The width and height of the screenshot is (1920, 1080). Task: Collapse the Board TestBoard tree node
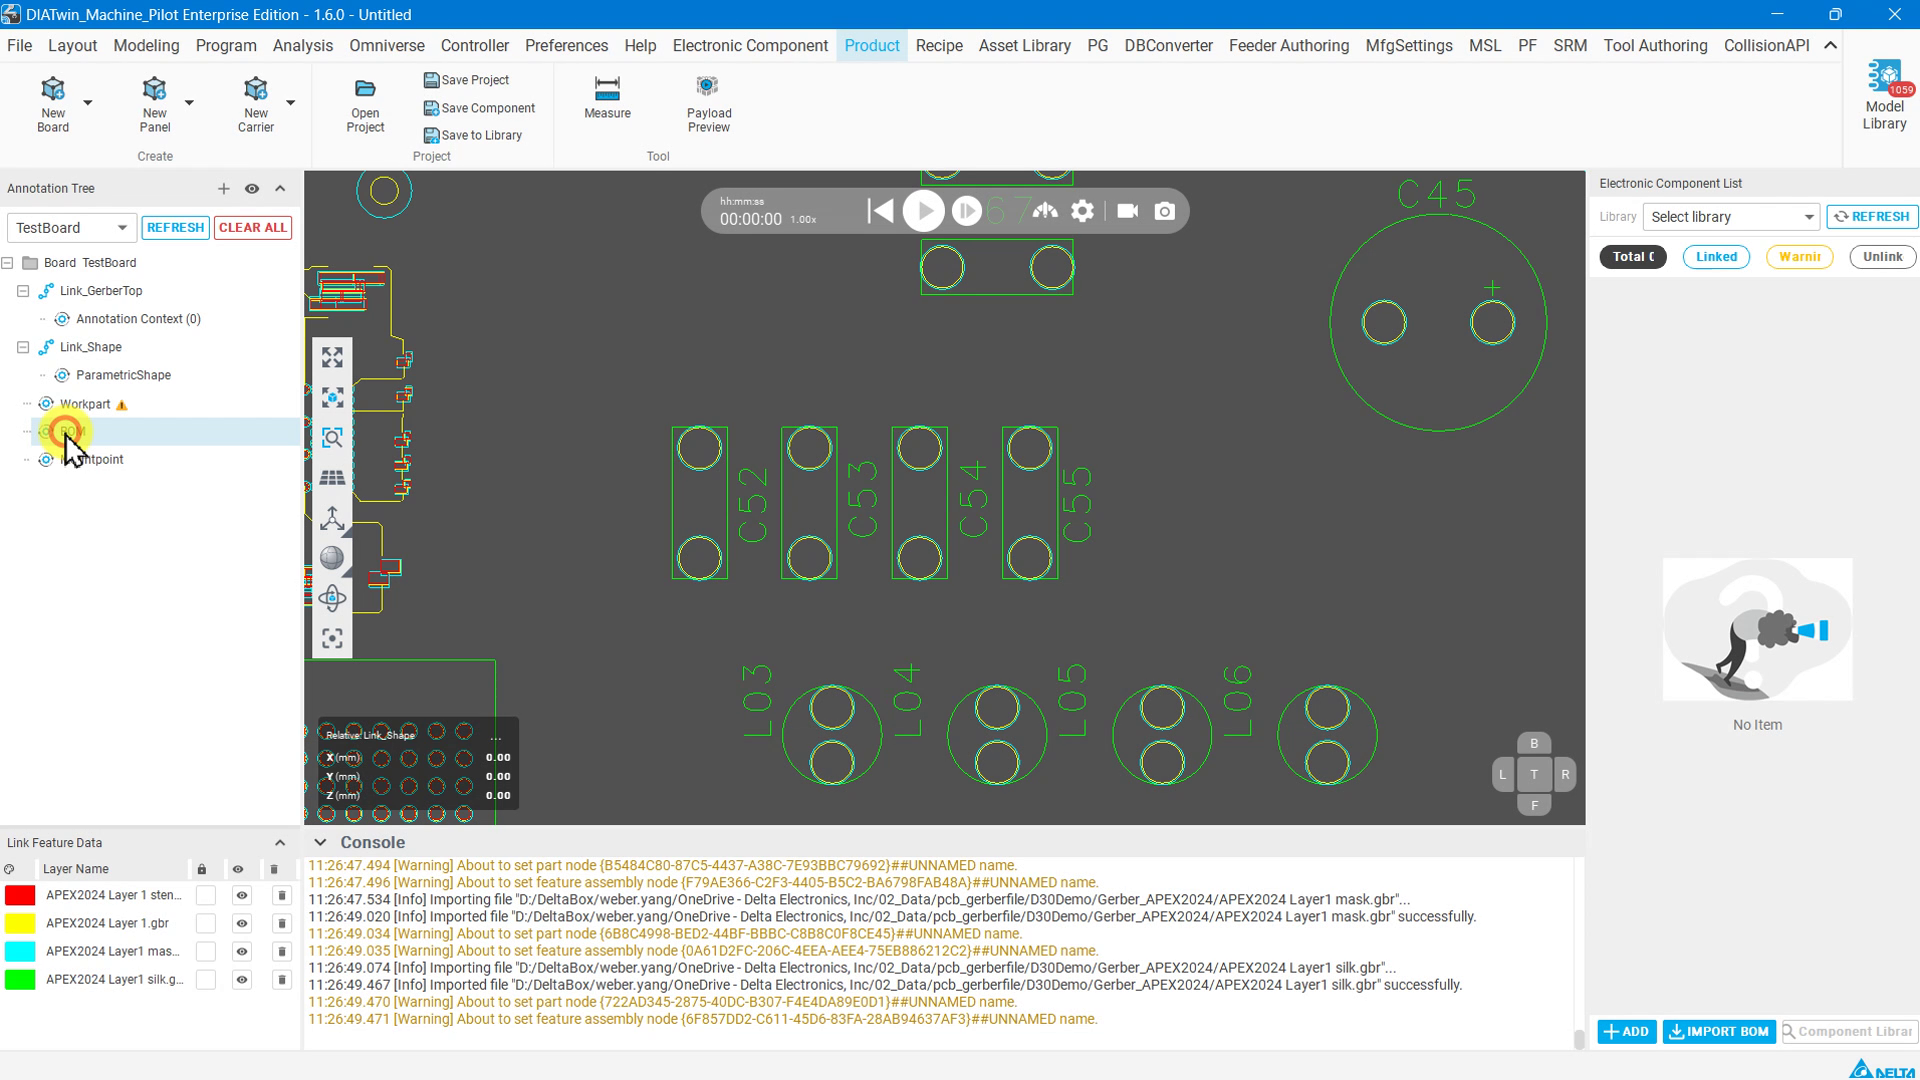tap(8, 263)
